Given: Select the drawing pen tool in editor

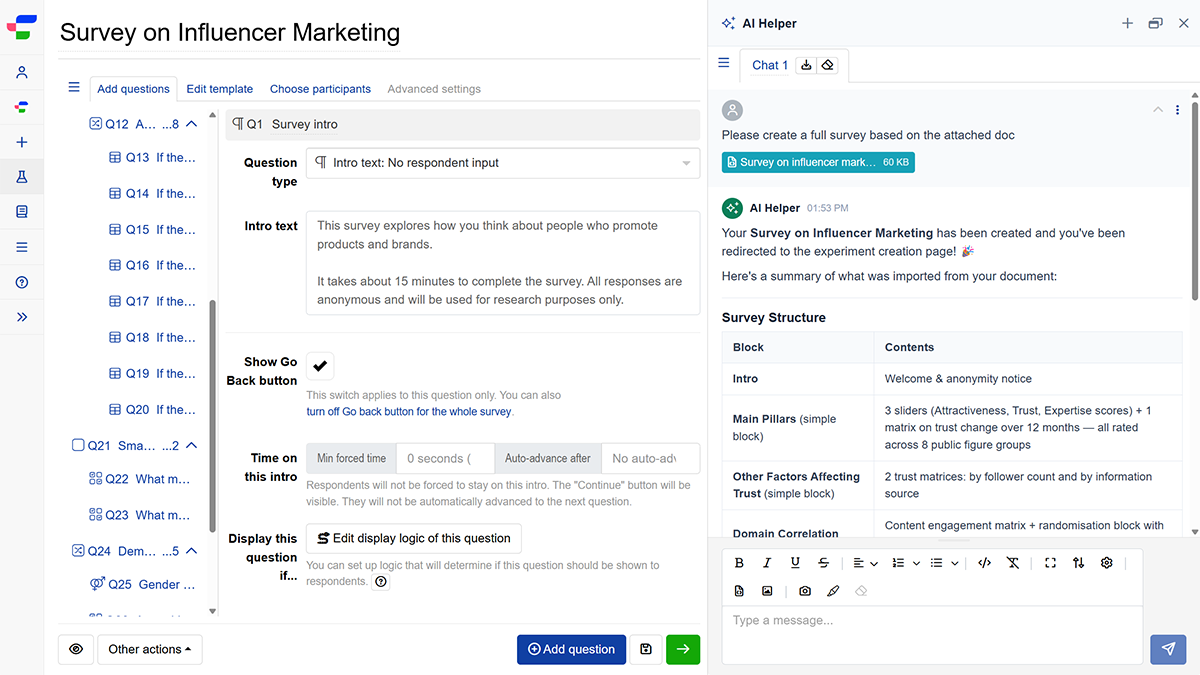Looking at the screenshot, I should pos(833,591).
